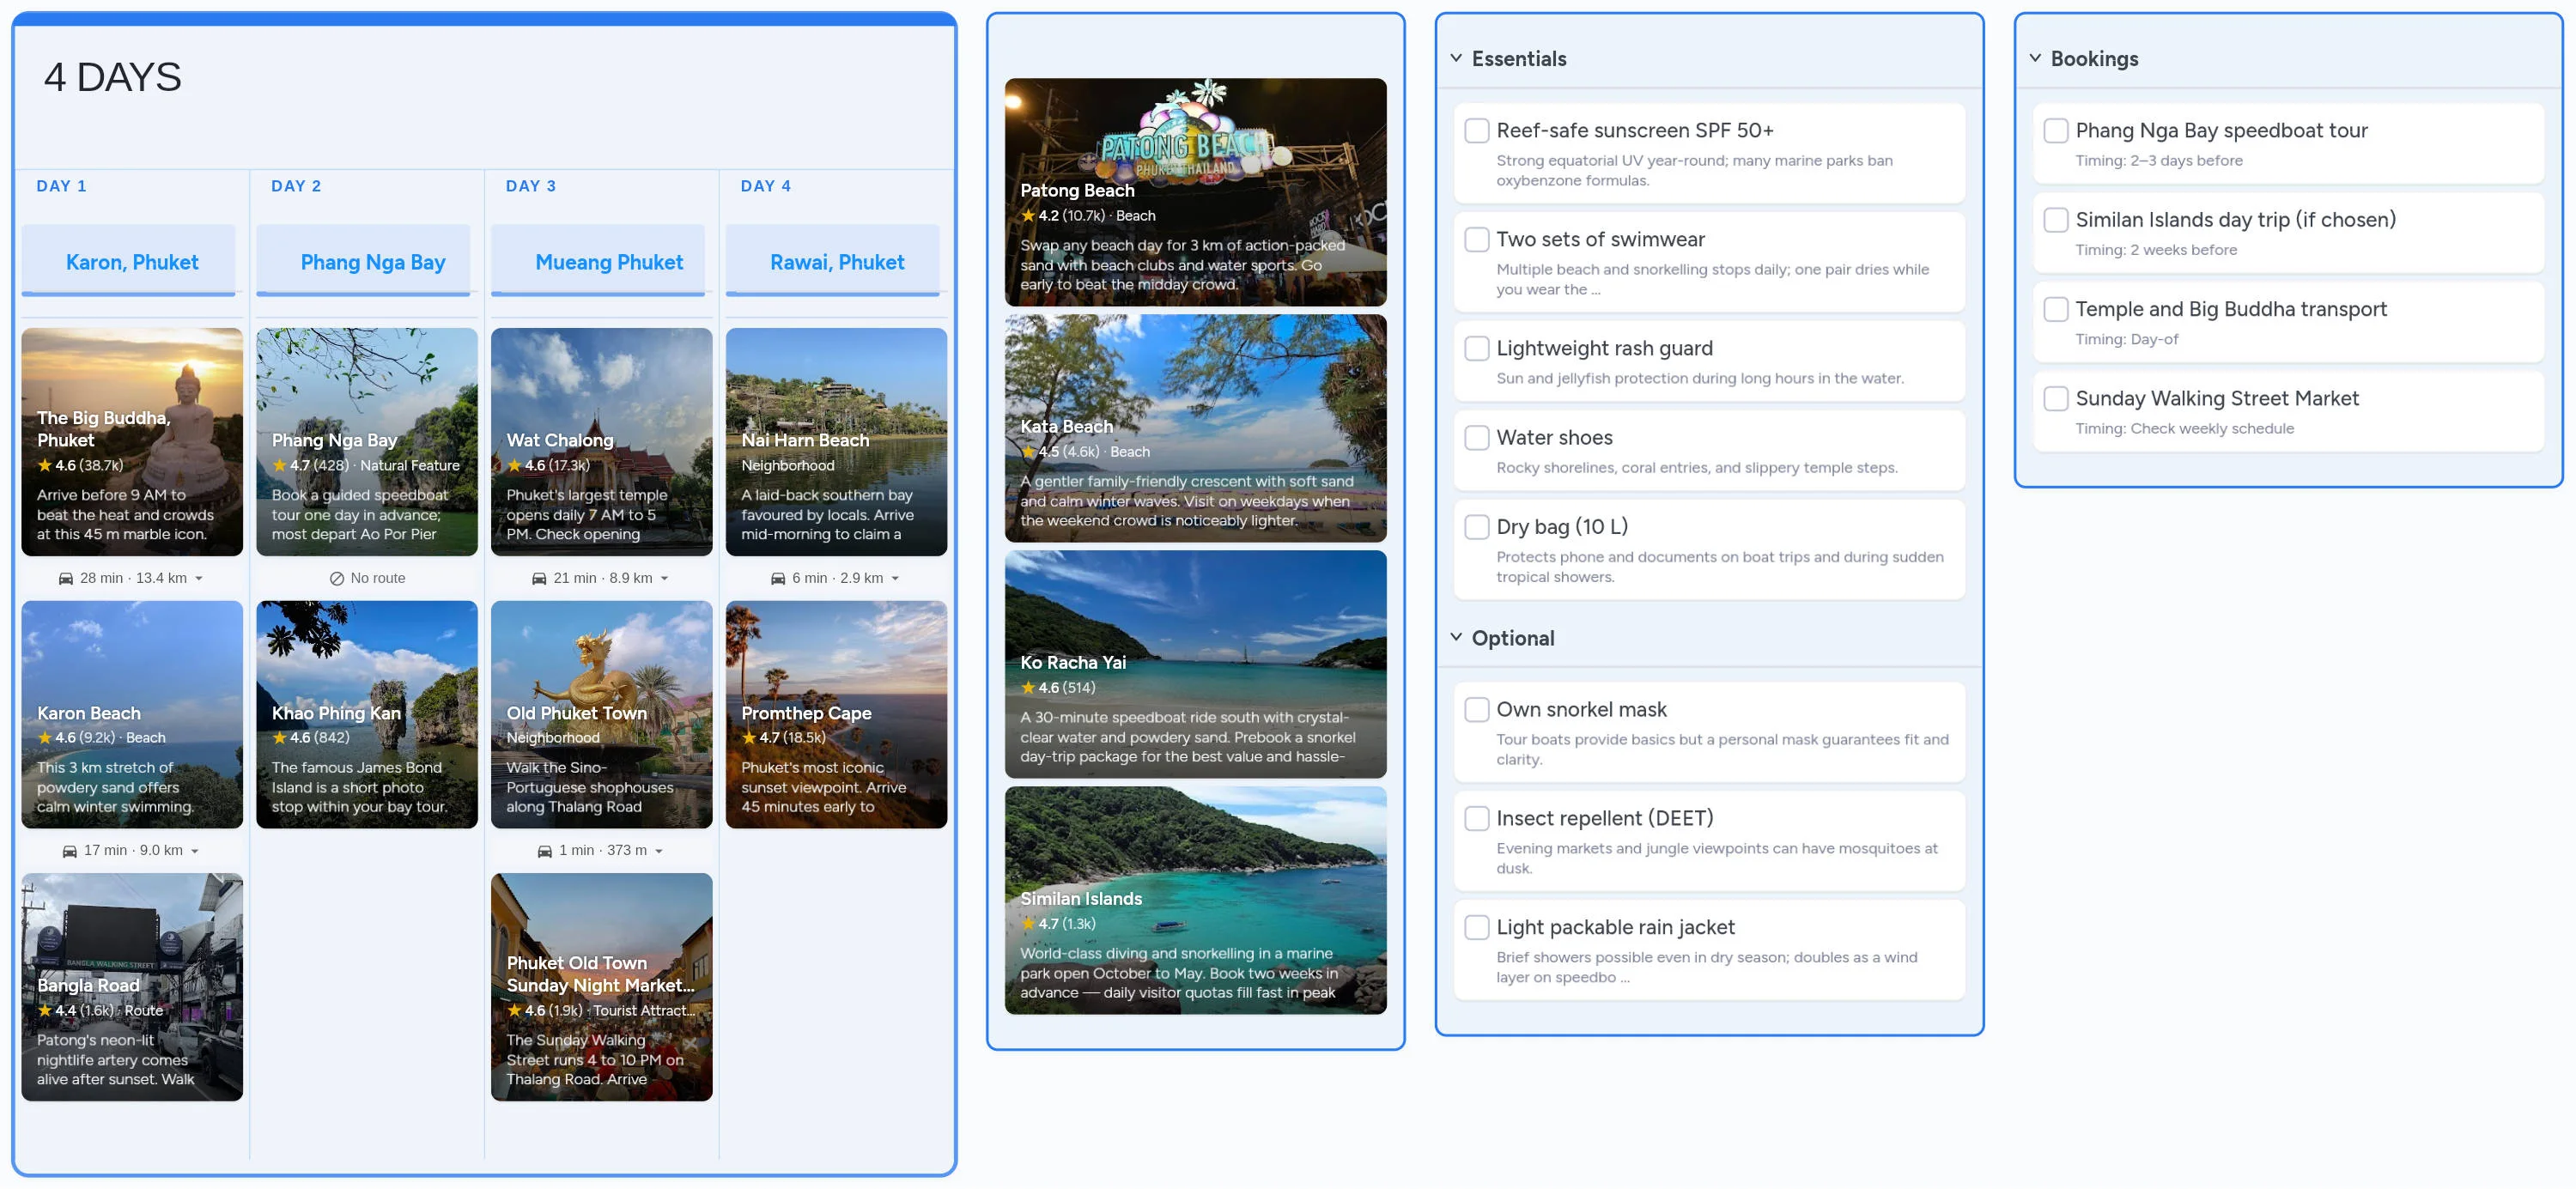
Task: Select the Karon, Phuket day header
Action: (129, 262)
